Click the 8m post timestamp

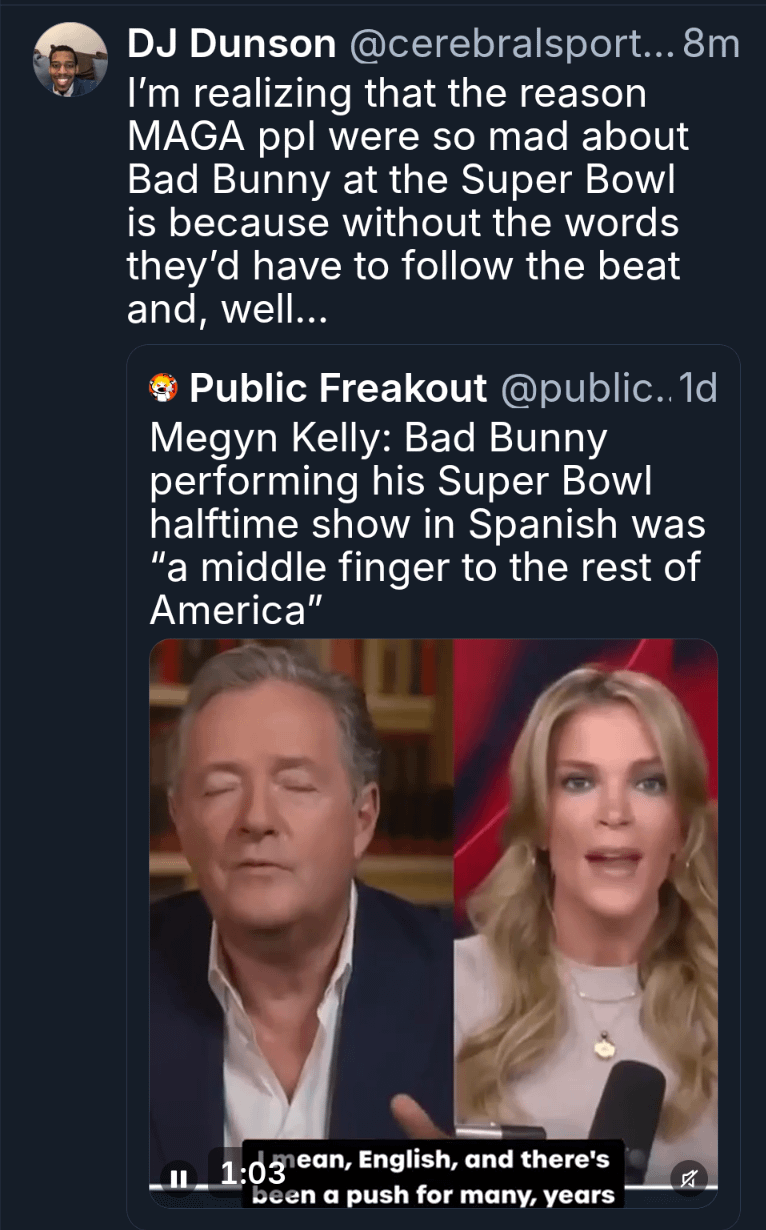711,44
